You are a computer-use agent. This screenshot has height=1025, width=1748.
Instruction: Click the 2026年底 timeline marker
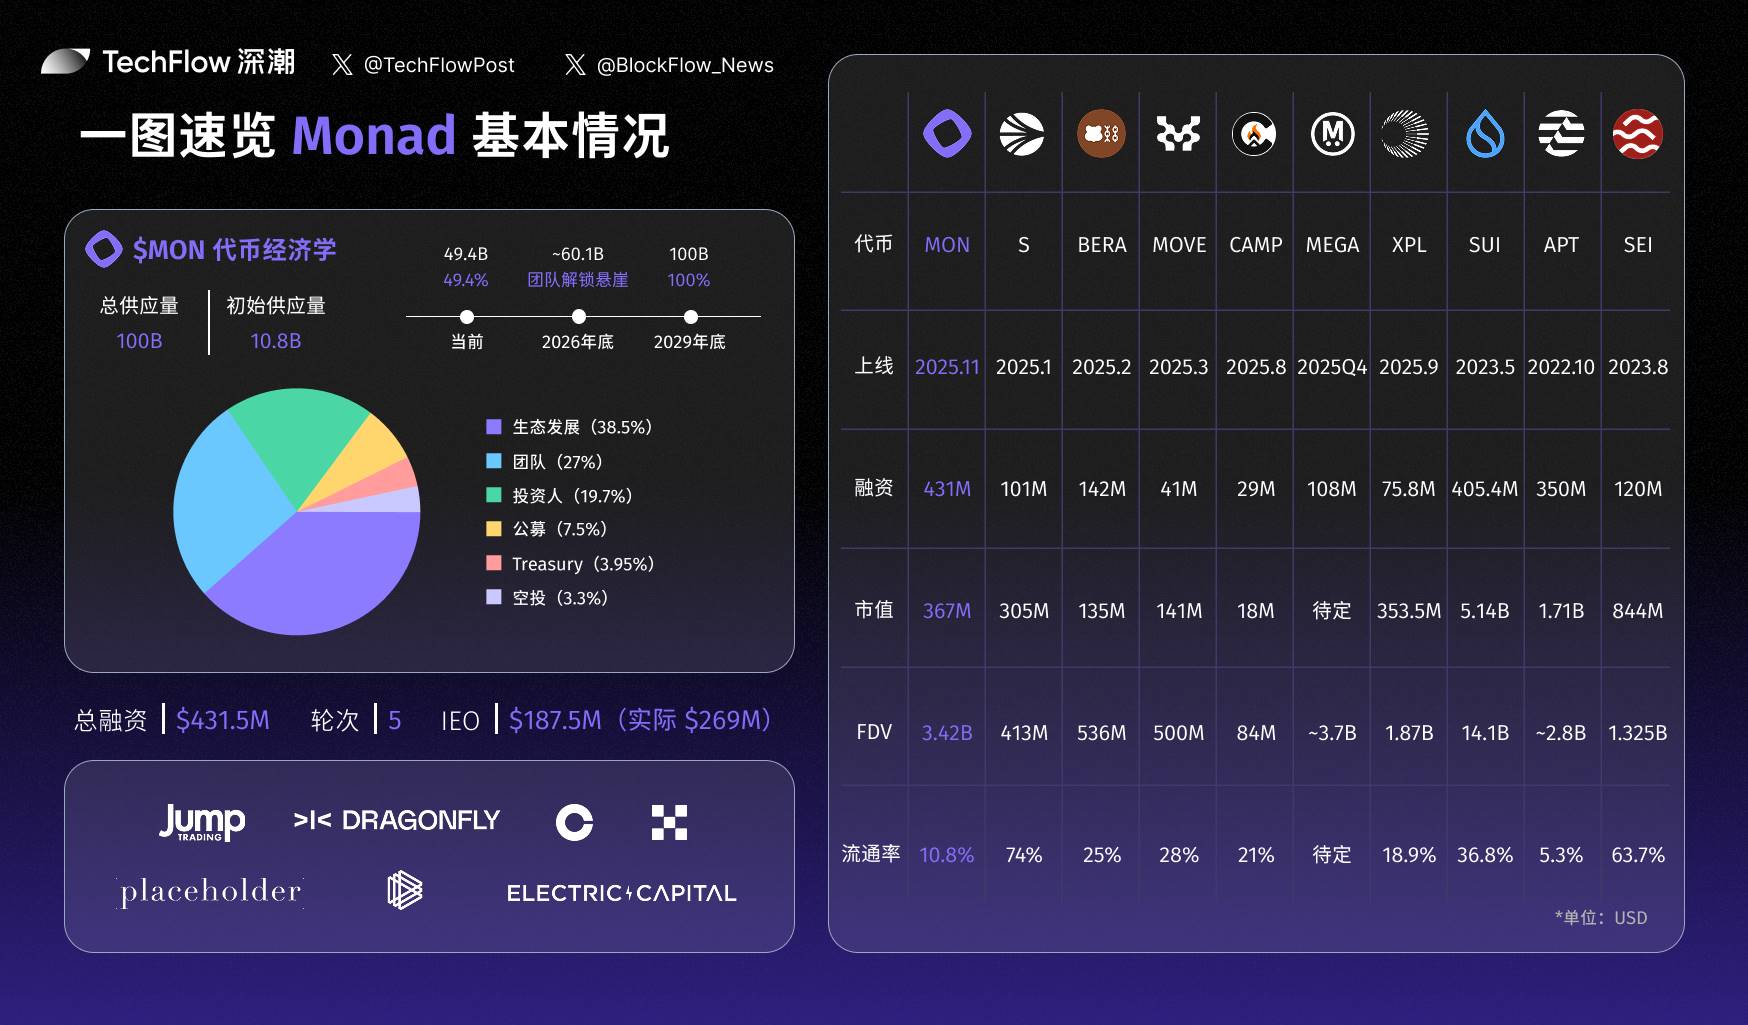click(x=579, y=315)
